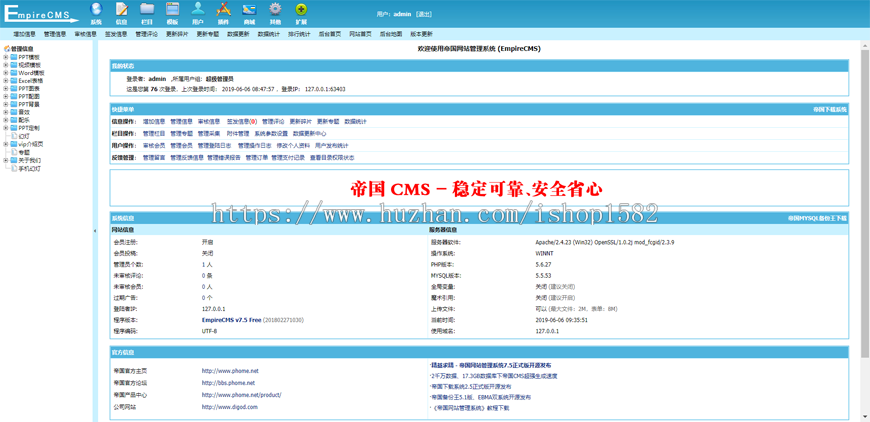Open the 商城 card icon menu

249,13
